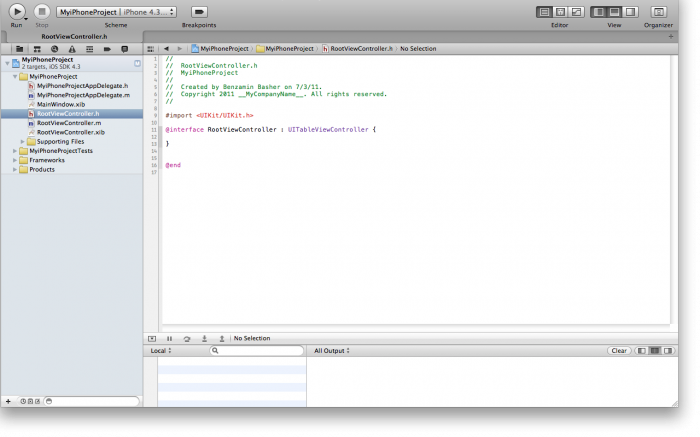Screen dimensions: 700x437
Task: Toggle the Breakpoints button
Action: pos(199,11)
